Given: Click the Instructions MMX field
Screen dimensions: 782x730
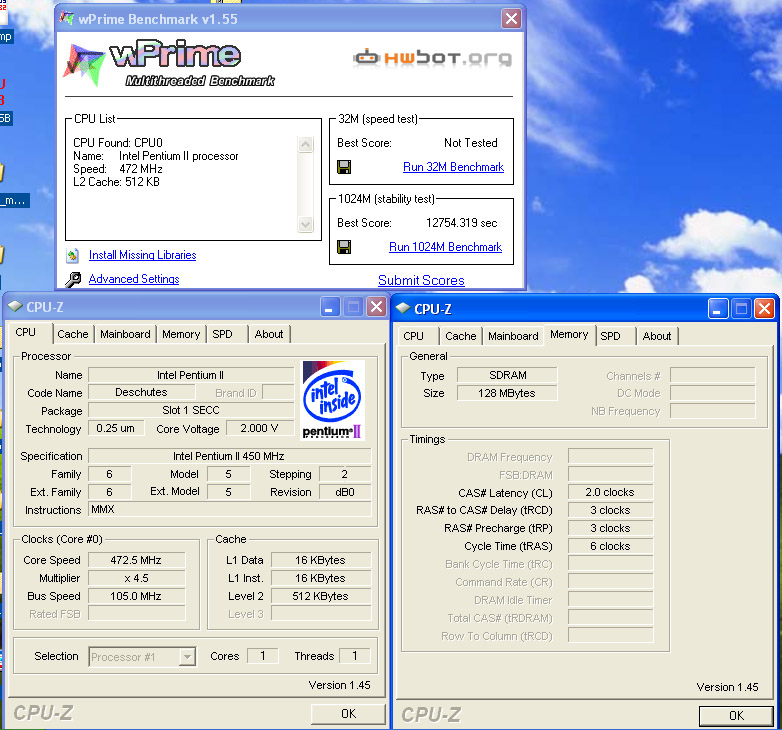Looking at the screenshot, I should click(229, 509).
